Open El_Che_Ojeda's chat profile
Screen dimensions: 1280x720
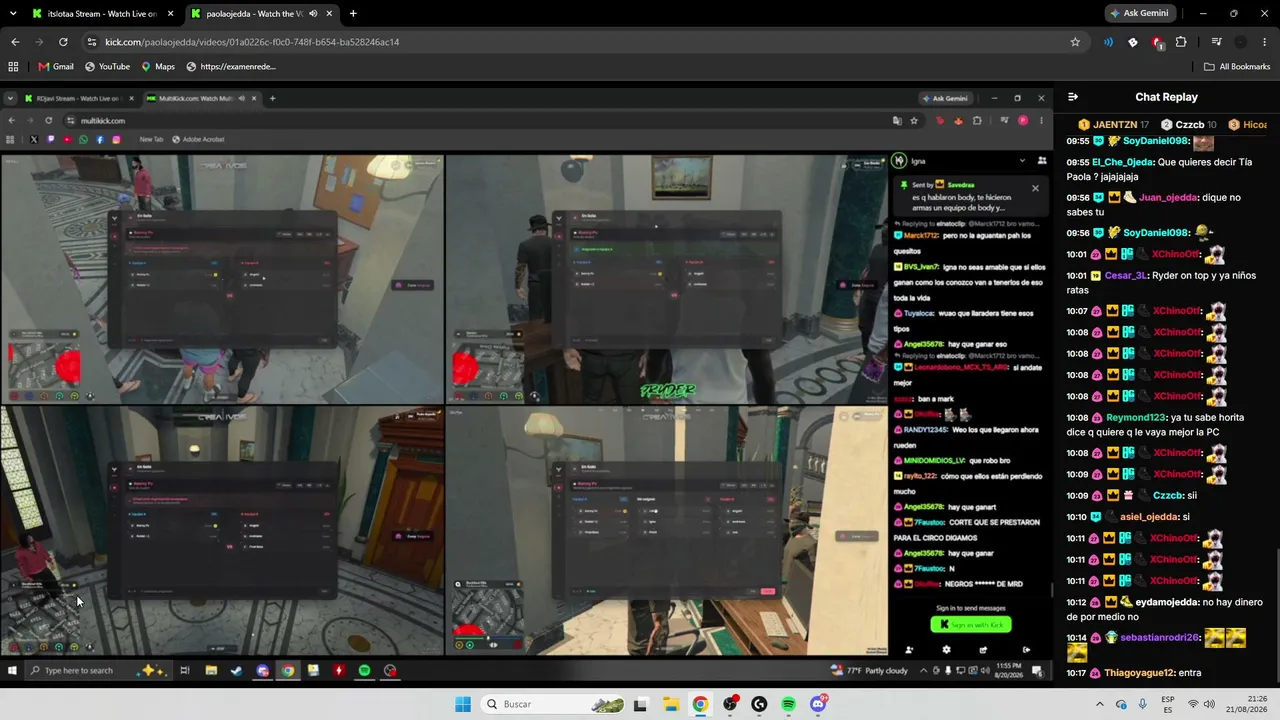[1123, 162]
